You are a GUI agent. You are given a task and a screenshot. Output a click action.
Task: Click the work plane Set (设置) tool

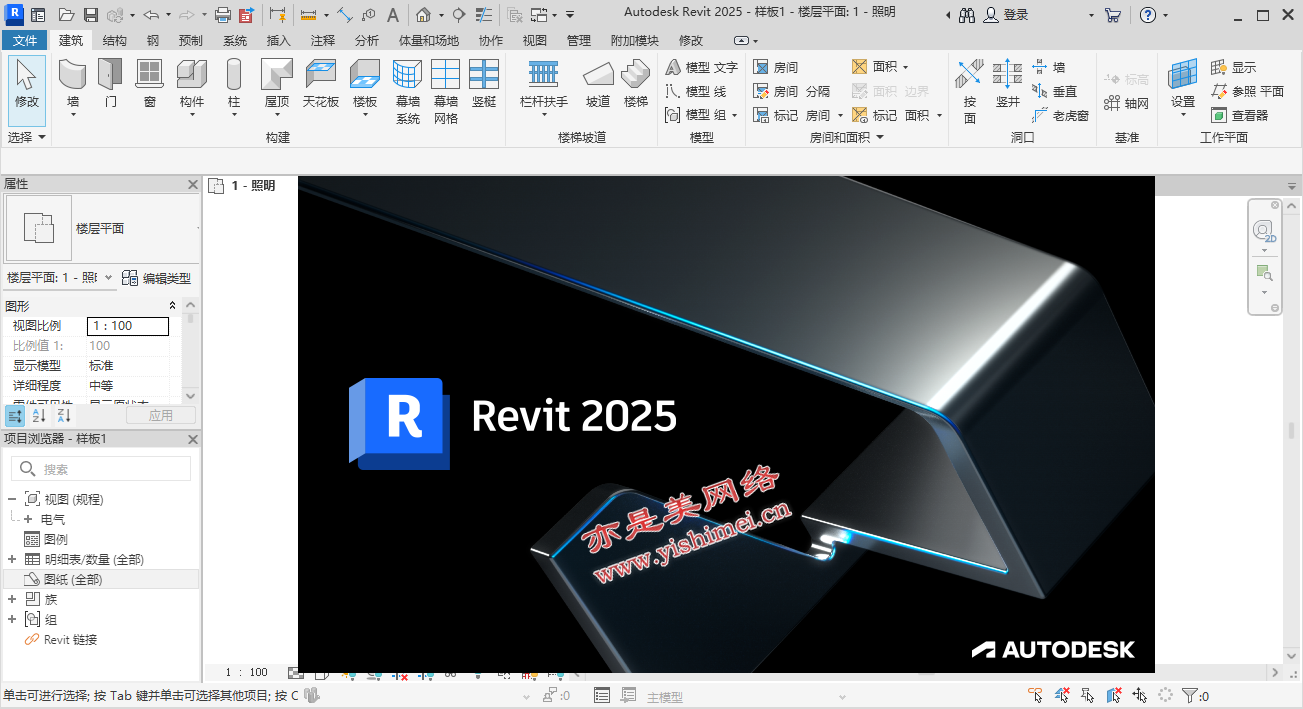[x=1183, y=84]
